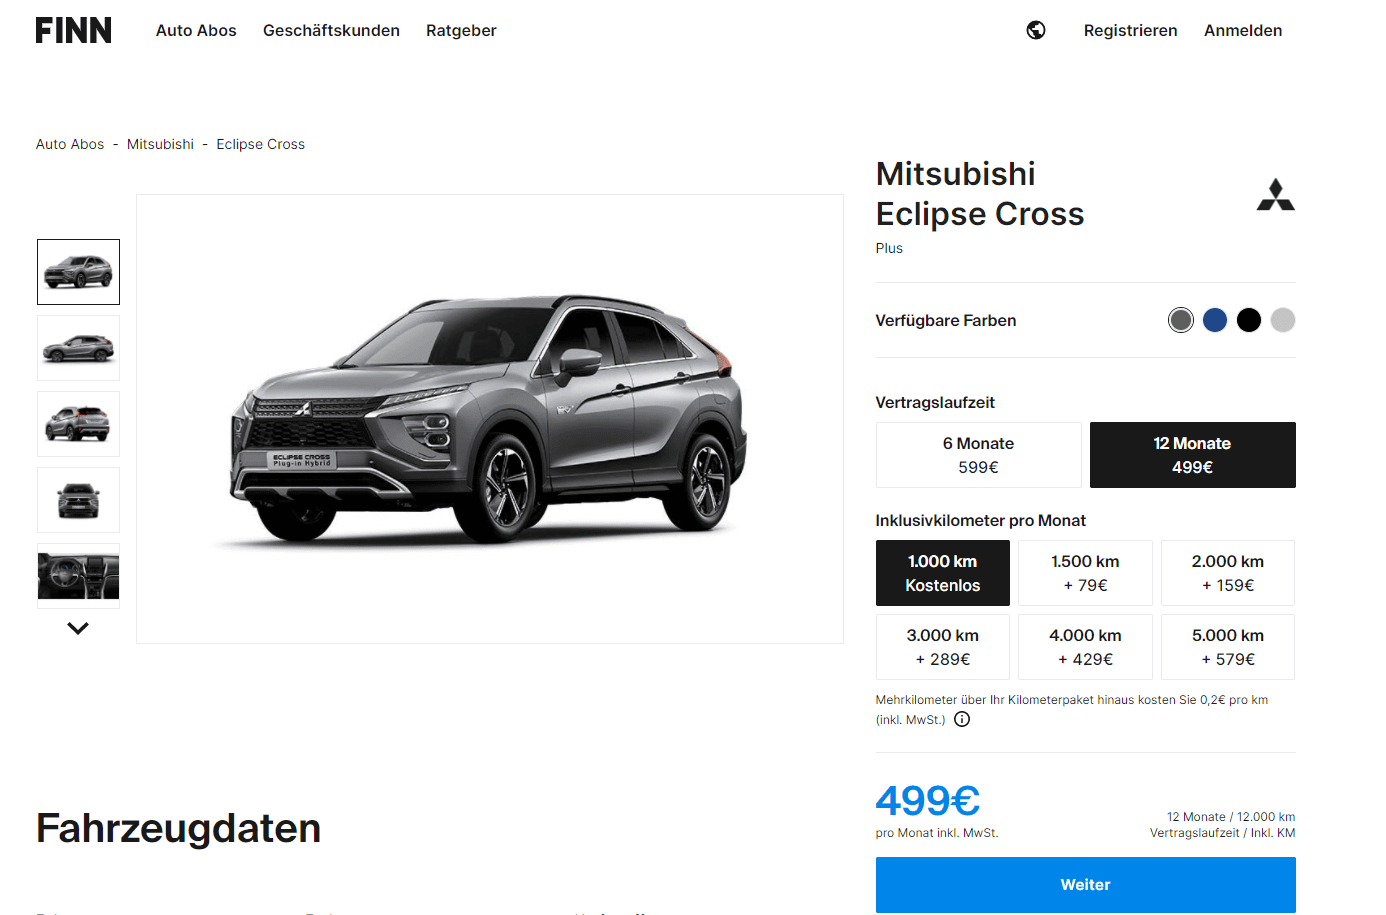Open Mitsubishi in the breadcrumb

pos(160,144)
